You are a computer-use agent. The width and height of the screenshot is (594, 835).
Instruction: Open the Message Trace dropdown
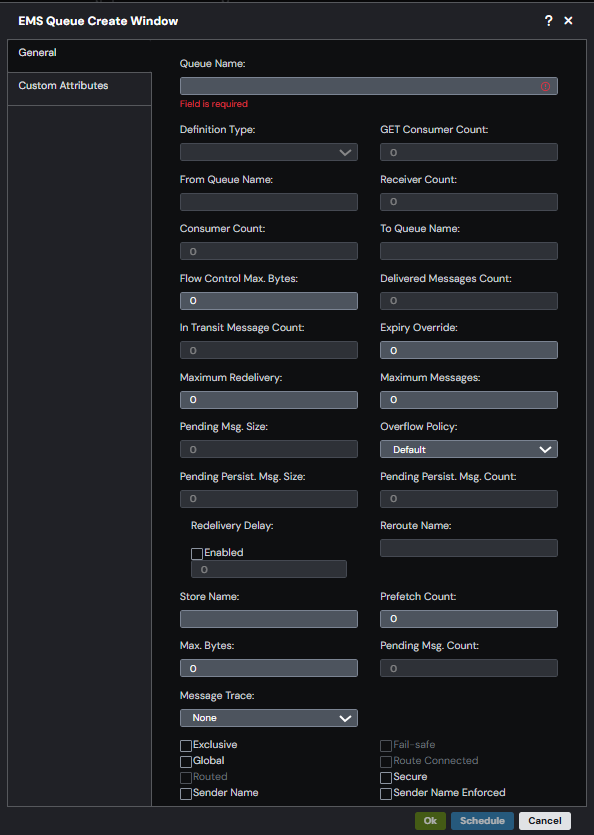(268, 718)
